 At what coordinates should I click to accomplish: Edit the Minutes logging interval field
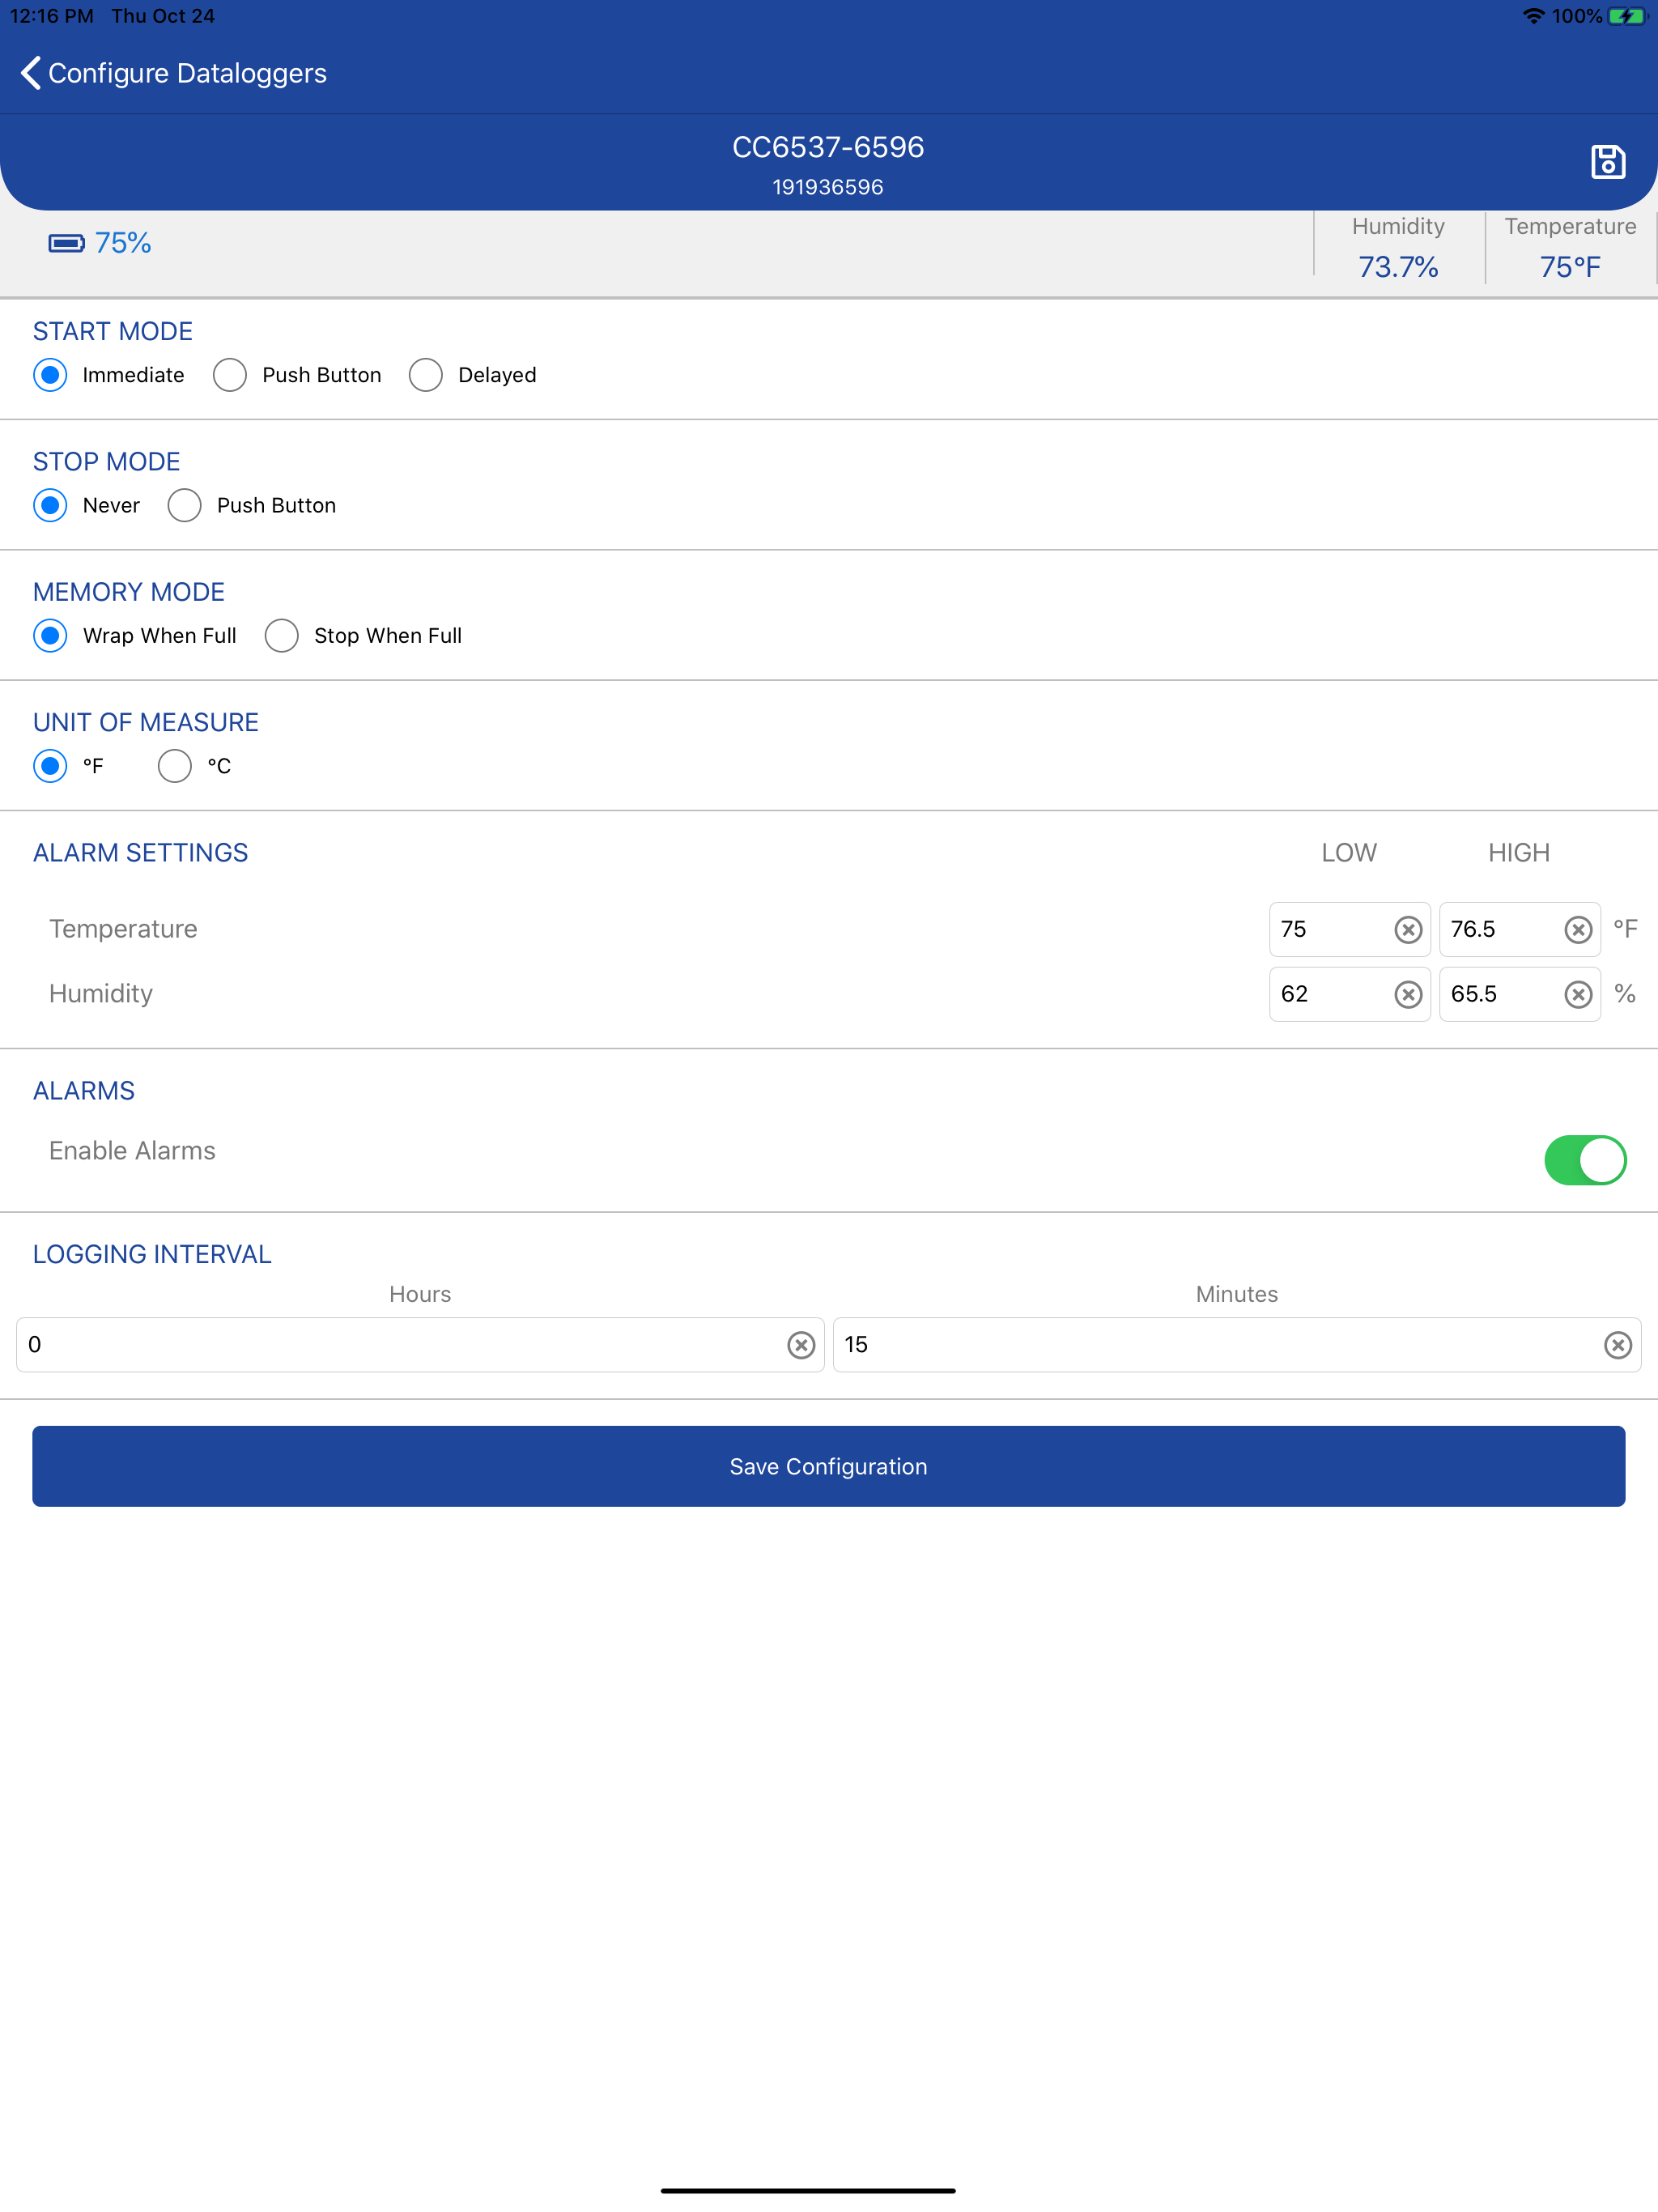(1237, 1345)
